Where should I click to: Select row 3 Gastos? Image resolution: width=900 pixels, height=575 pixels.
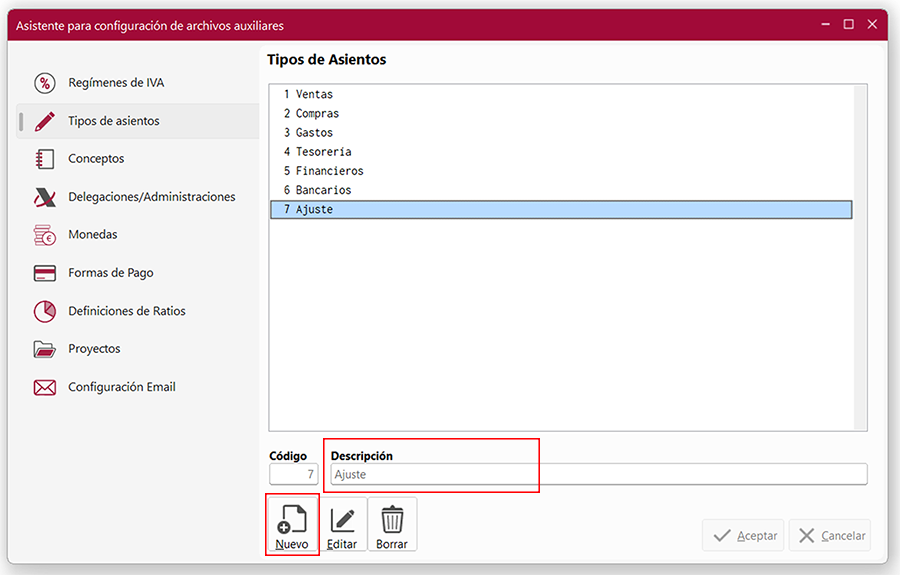click(561, 133)
